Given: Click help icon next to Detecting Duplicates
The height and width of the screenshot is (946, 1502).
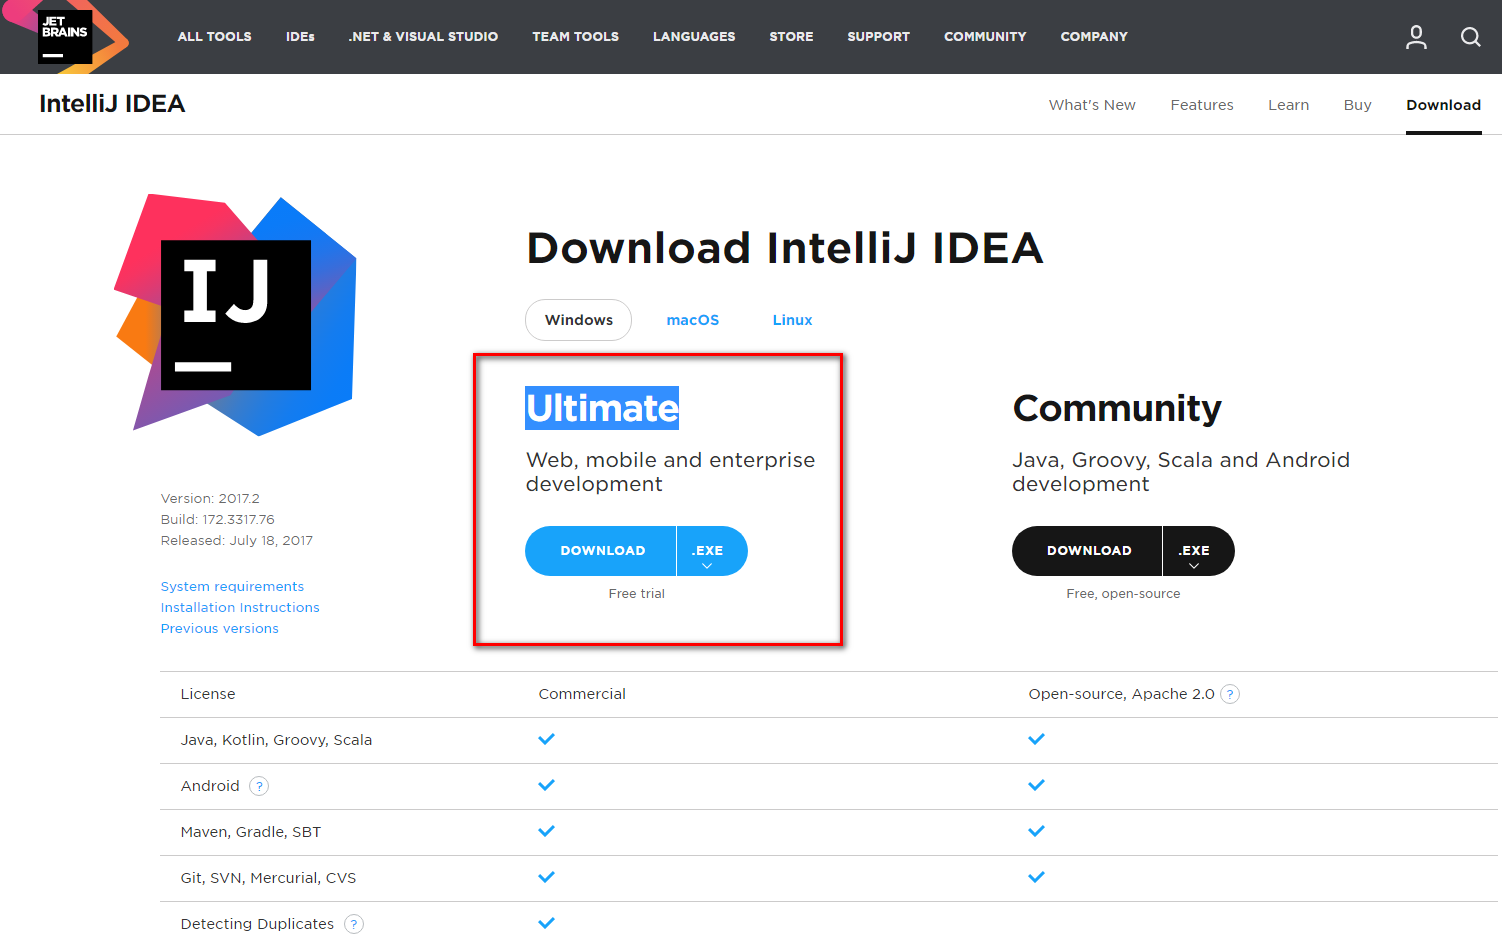Looking at the screenshot, I should [x=354, y=924].
